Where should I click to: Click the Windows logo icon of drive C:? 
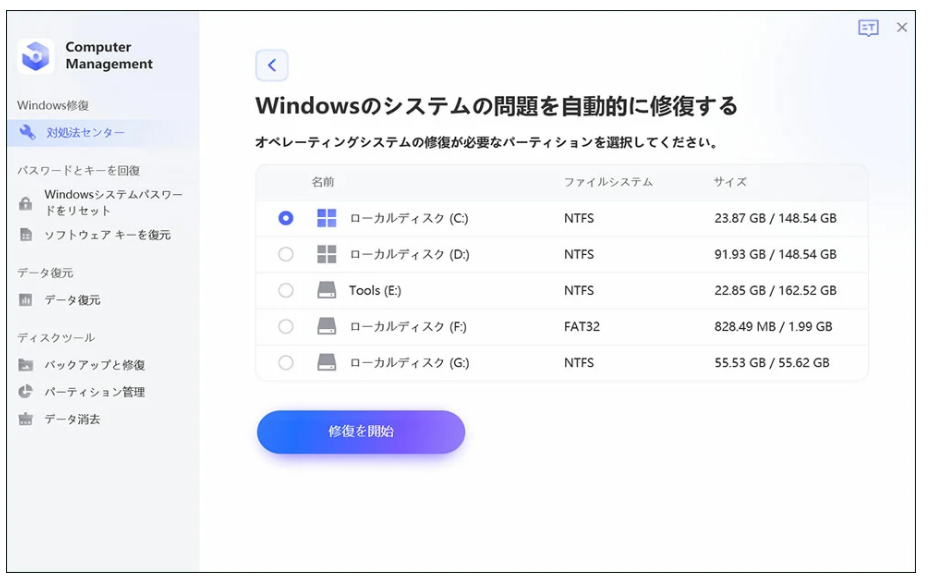click(x=327, y=218)
